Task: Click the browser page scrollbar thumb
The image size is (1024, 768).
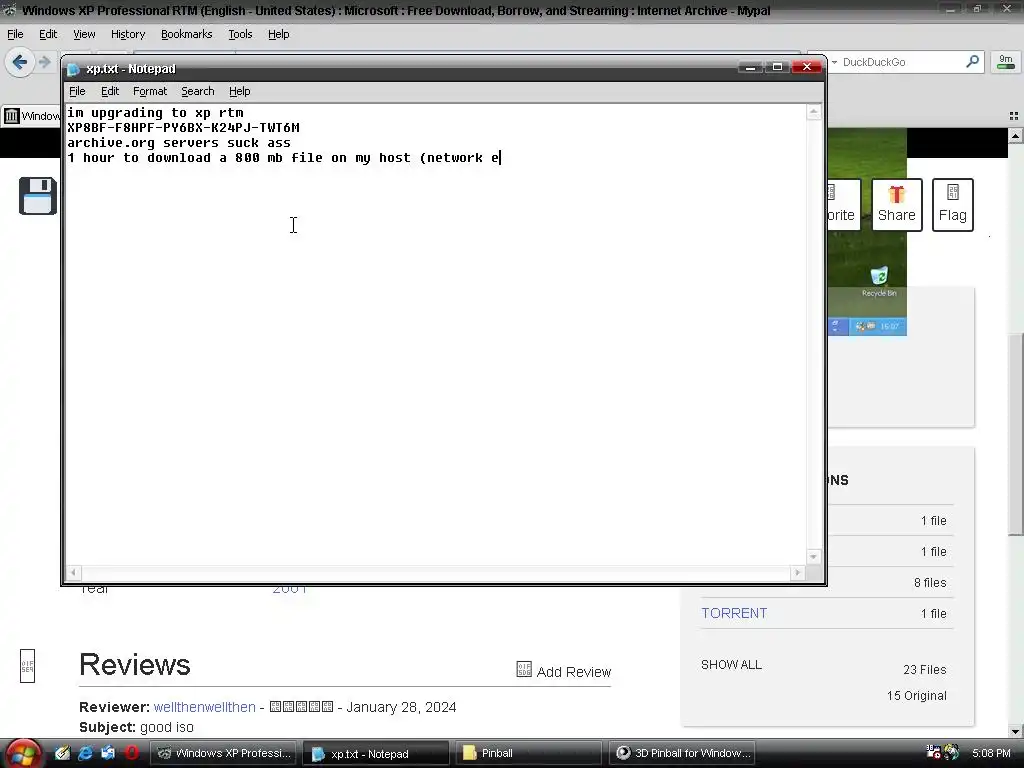Action: [x=1016, y=434]
